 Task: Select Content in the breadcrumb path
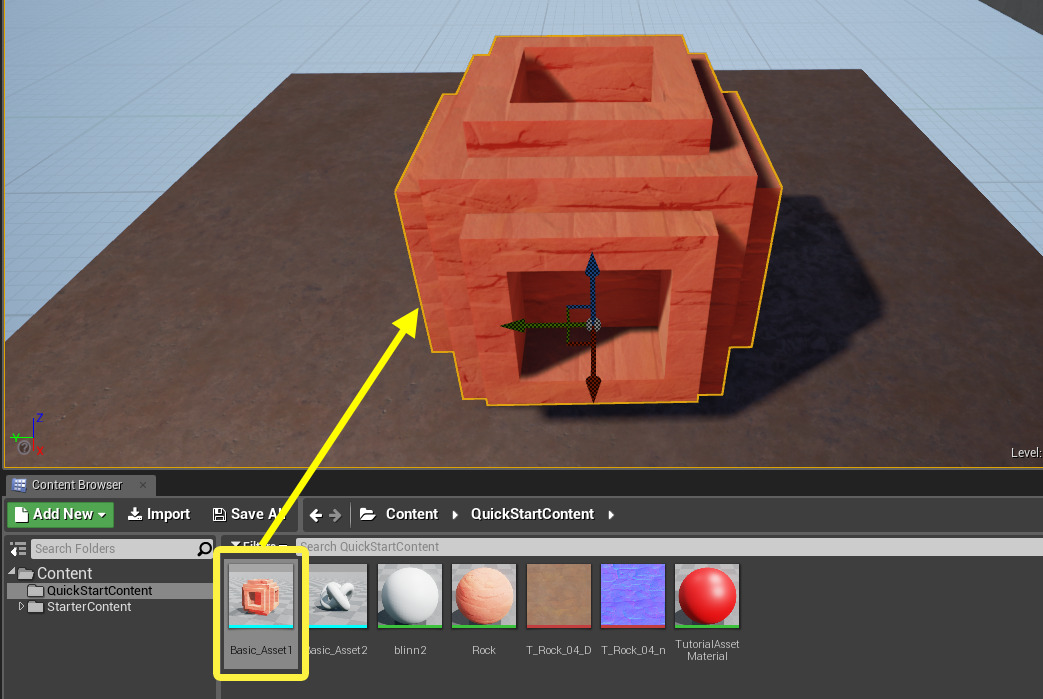pyautogui.click(x=411, y=513)
